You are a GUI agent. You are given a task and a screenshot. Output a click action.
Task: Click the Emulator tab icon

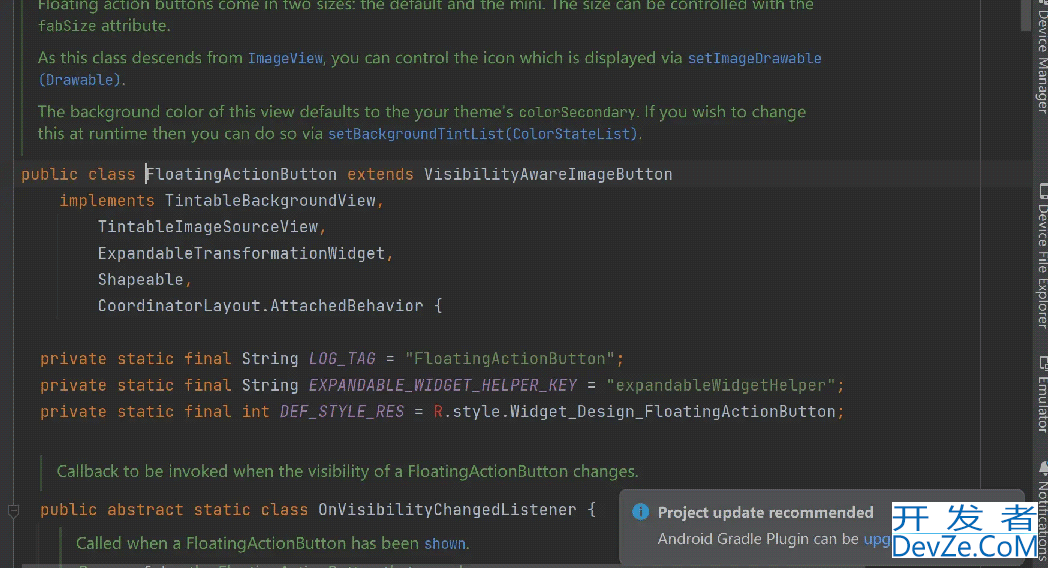click(1043, 363)
